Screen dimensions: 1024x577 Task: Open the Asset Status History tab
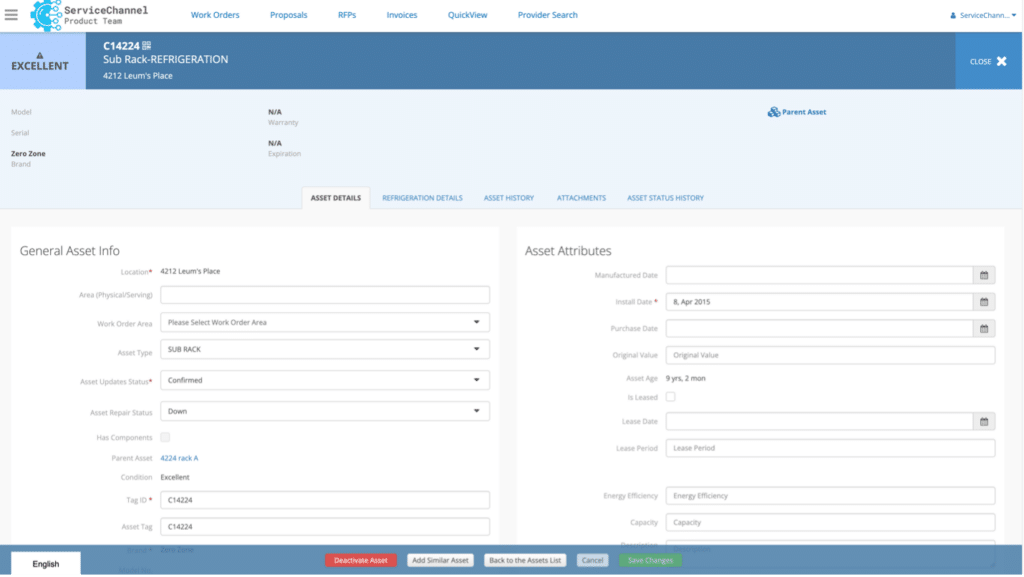click(665, 198)
